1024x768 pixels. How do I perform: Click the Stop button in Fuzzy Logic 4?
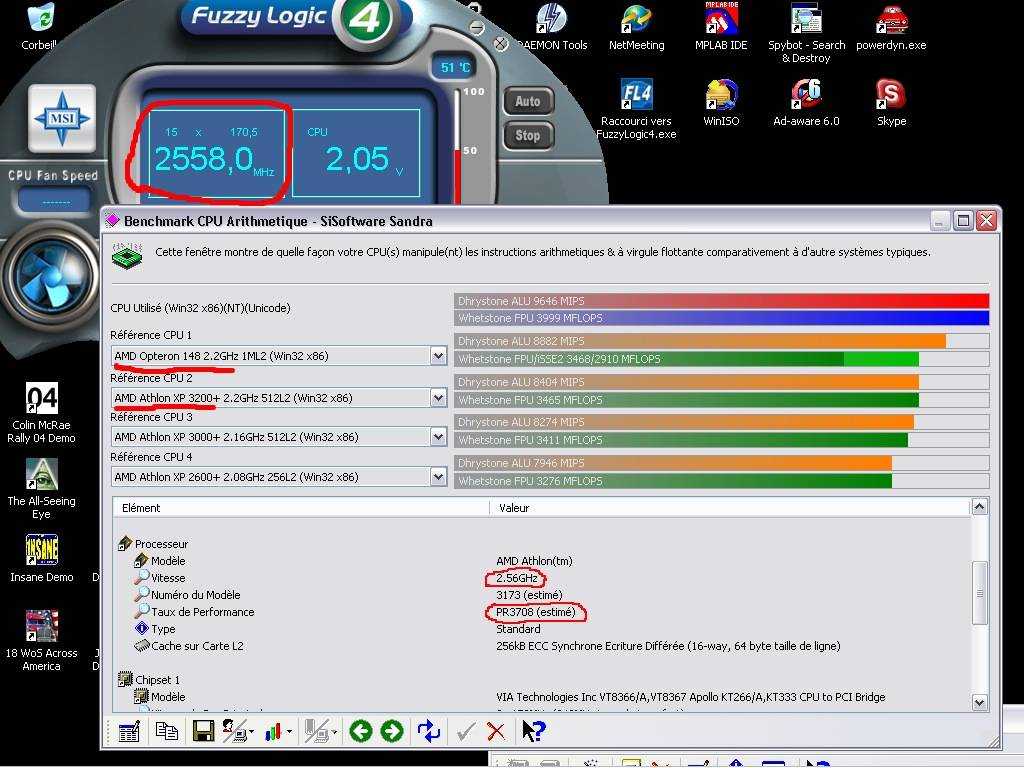tap(528, 135)
